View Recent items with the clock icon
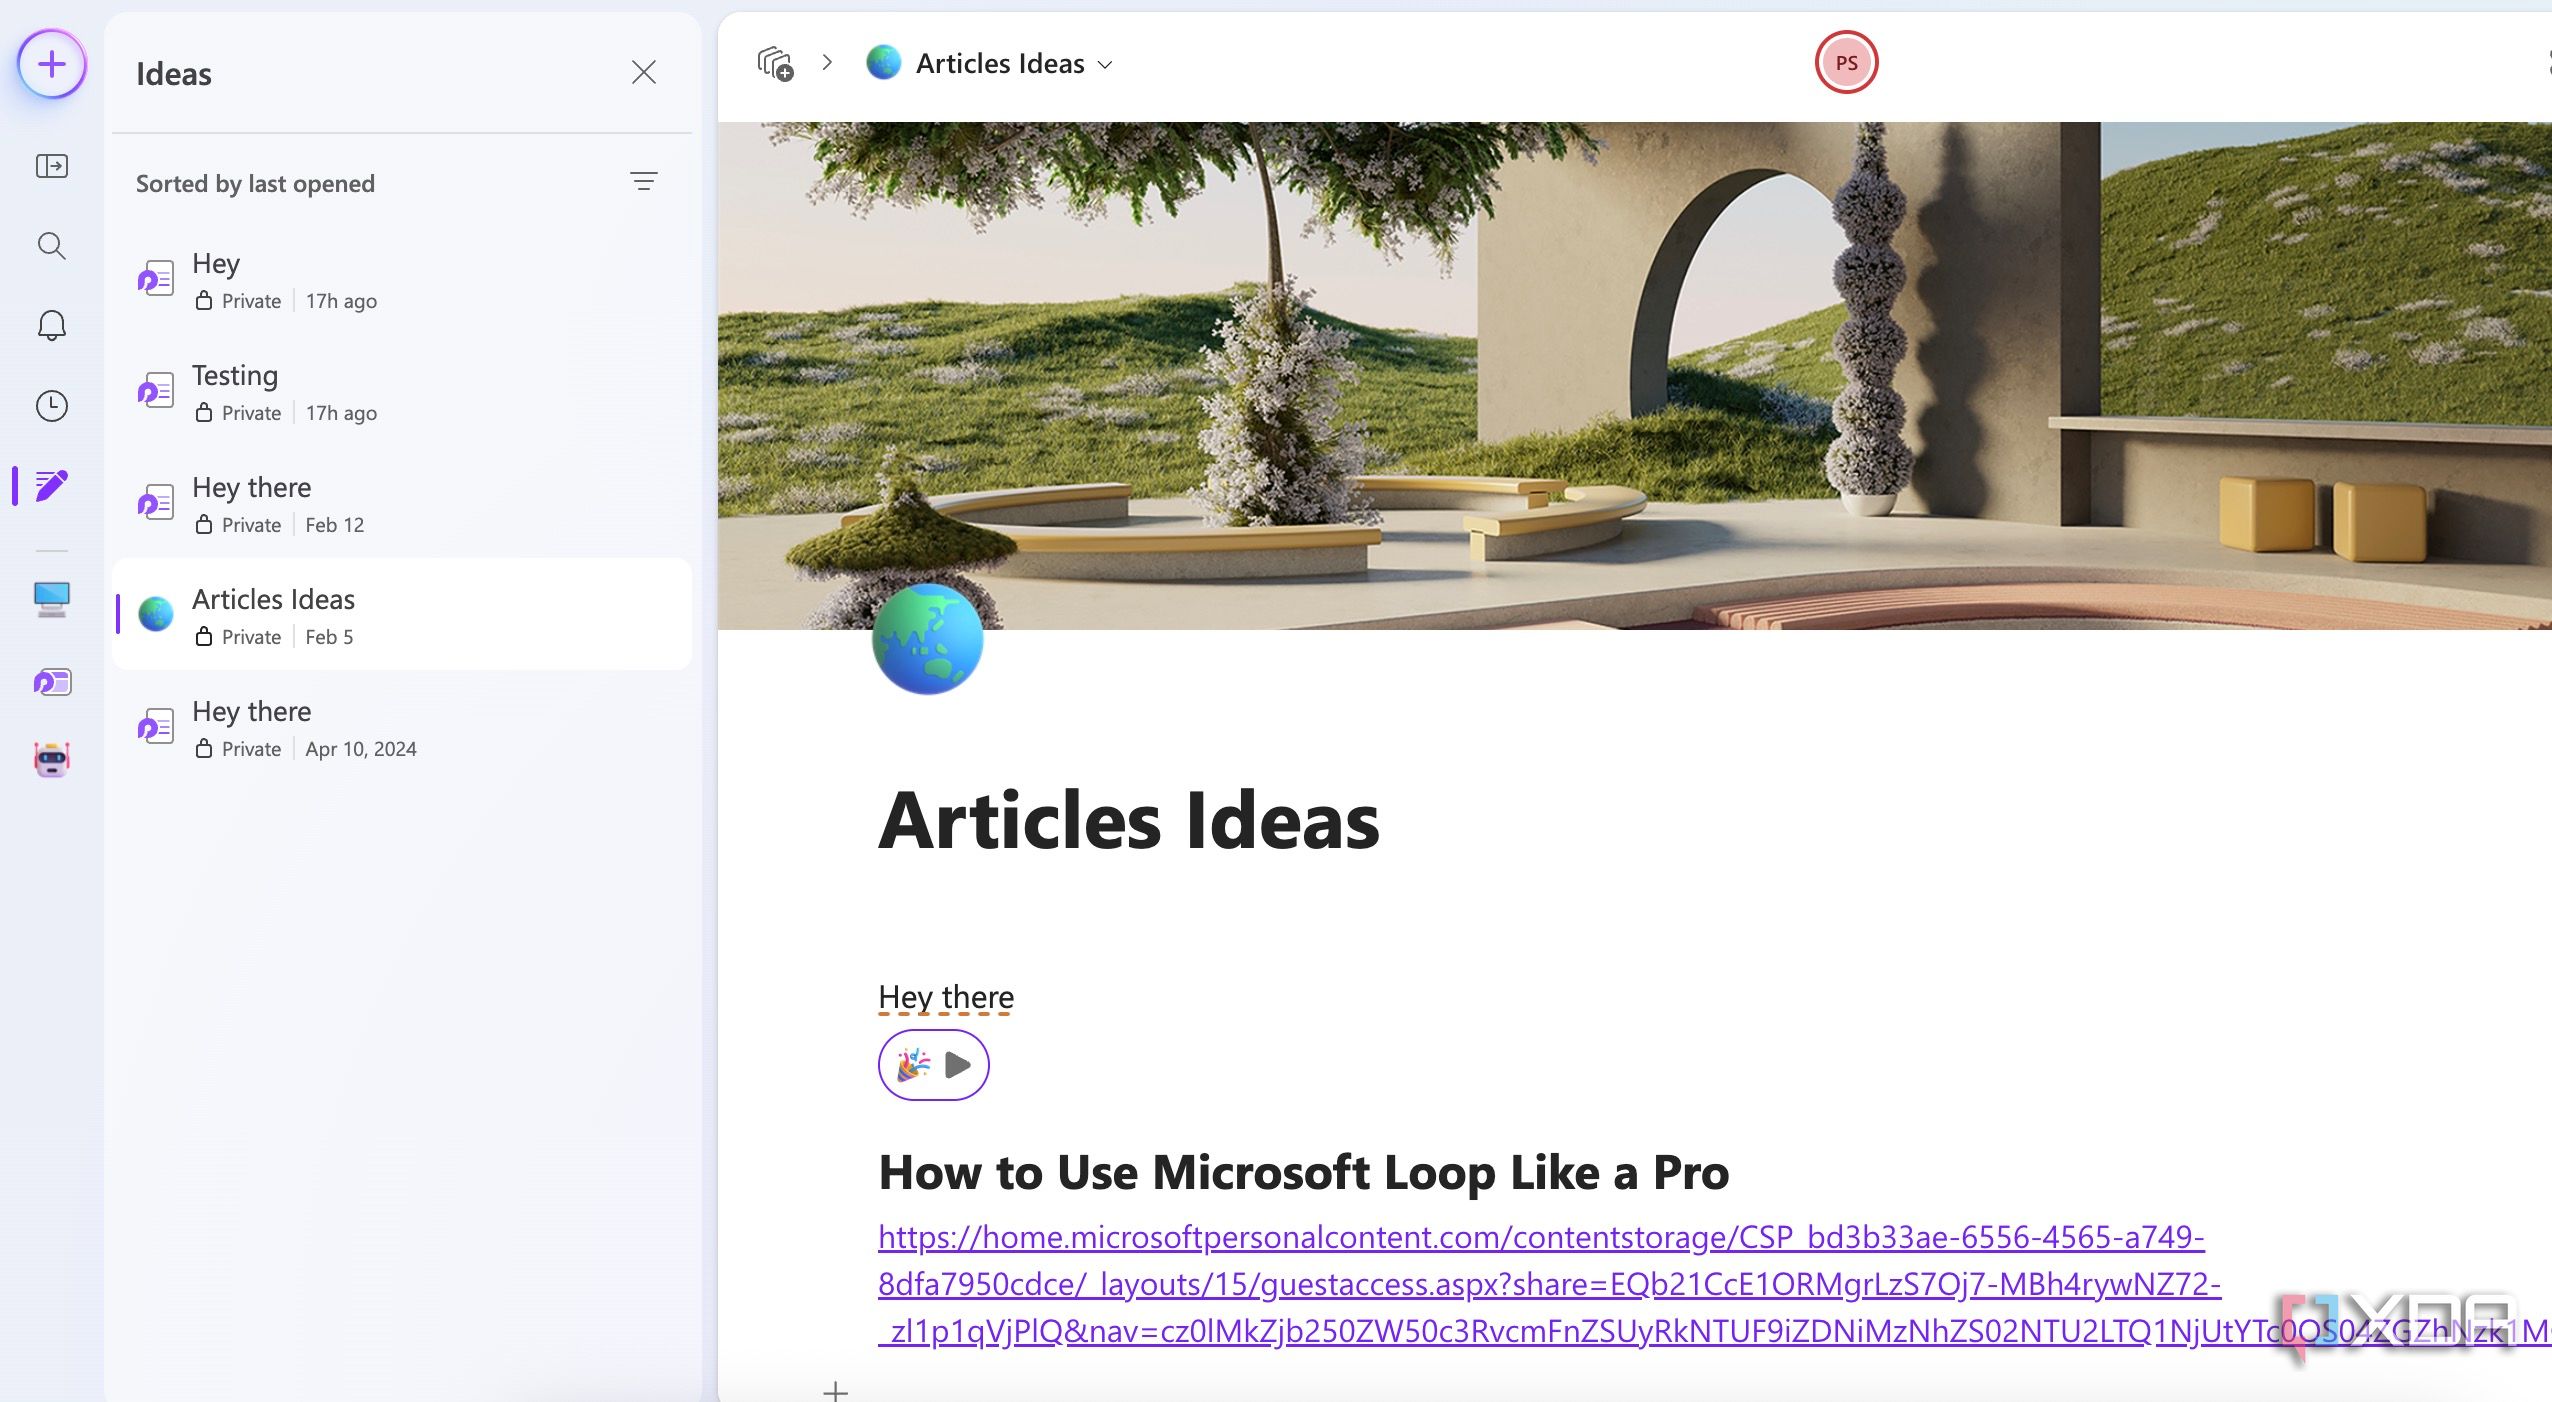 point(50,406)
